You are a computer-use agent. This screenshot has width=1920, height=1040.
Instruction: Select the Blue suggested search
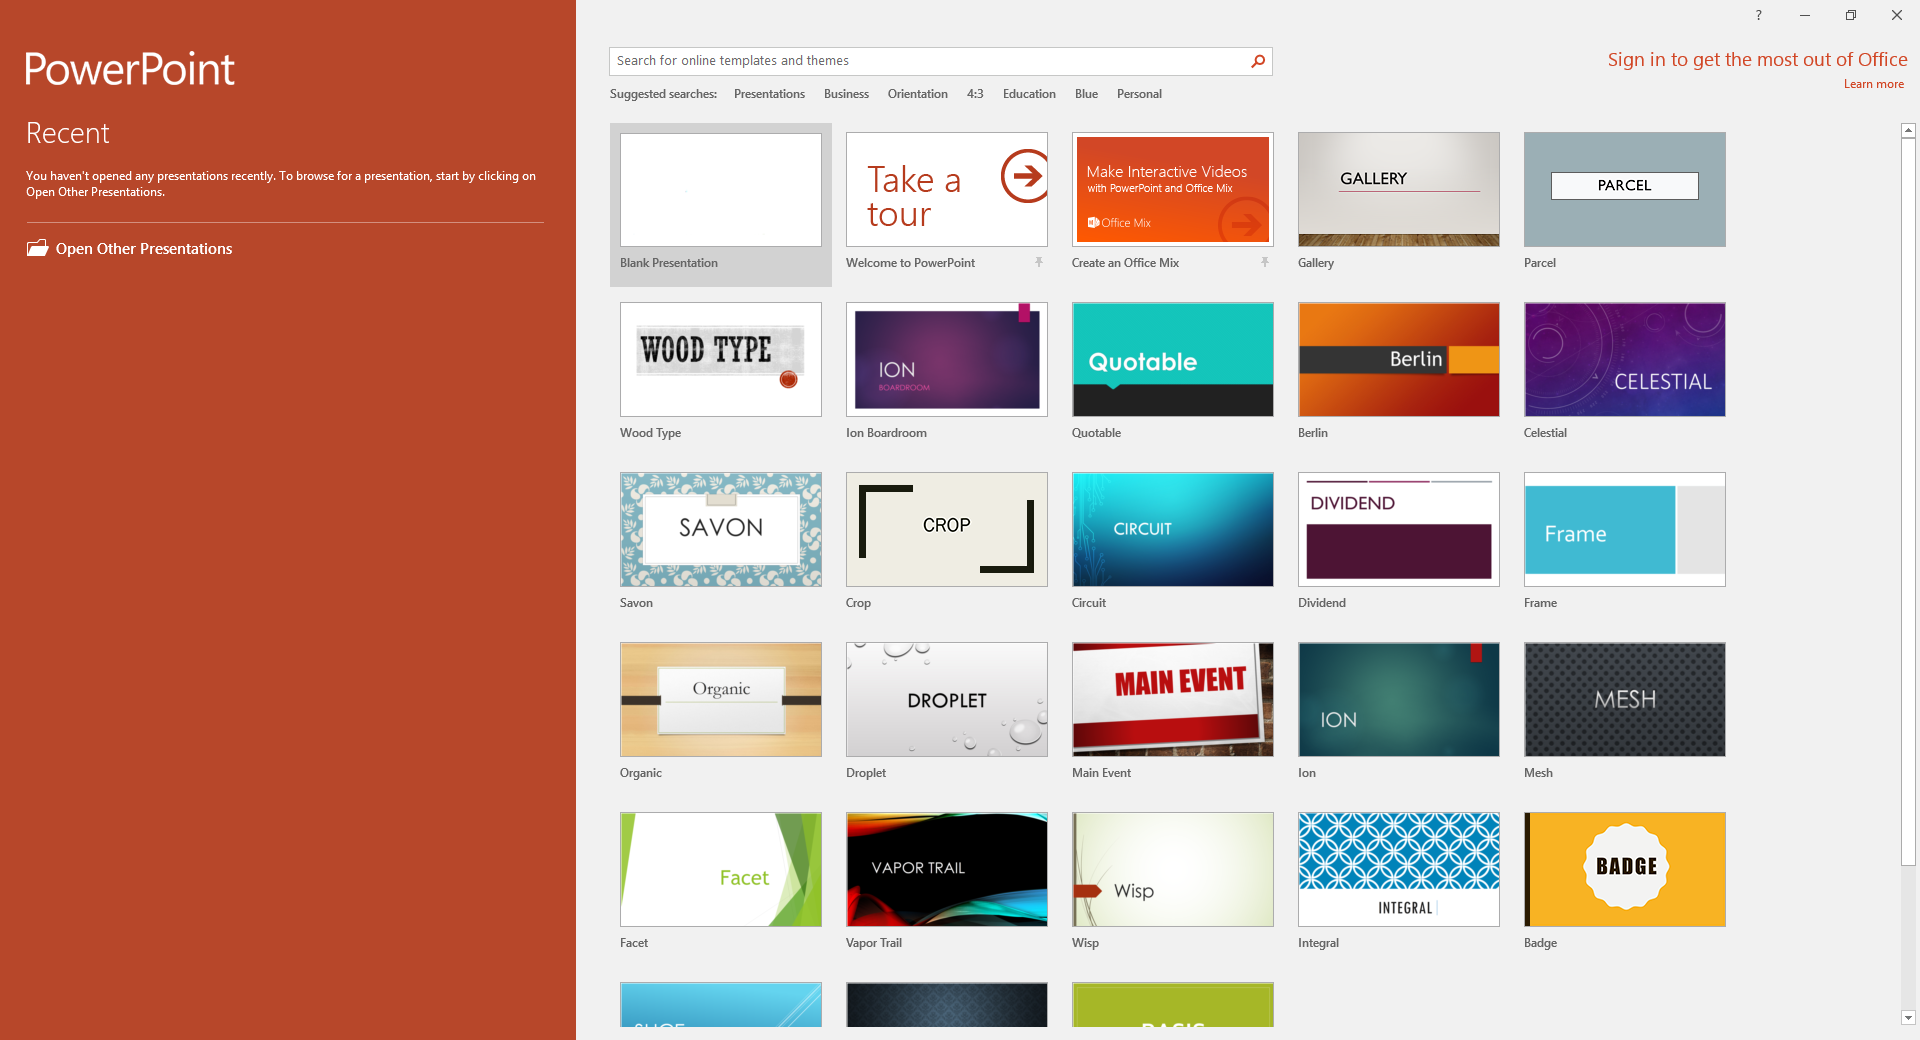(1086, 94)
